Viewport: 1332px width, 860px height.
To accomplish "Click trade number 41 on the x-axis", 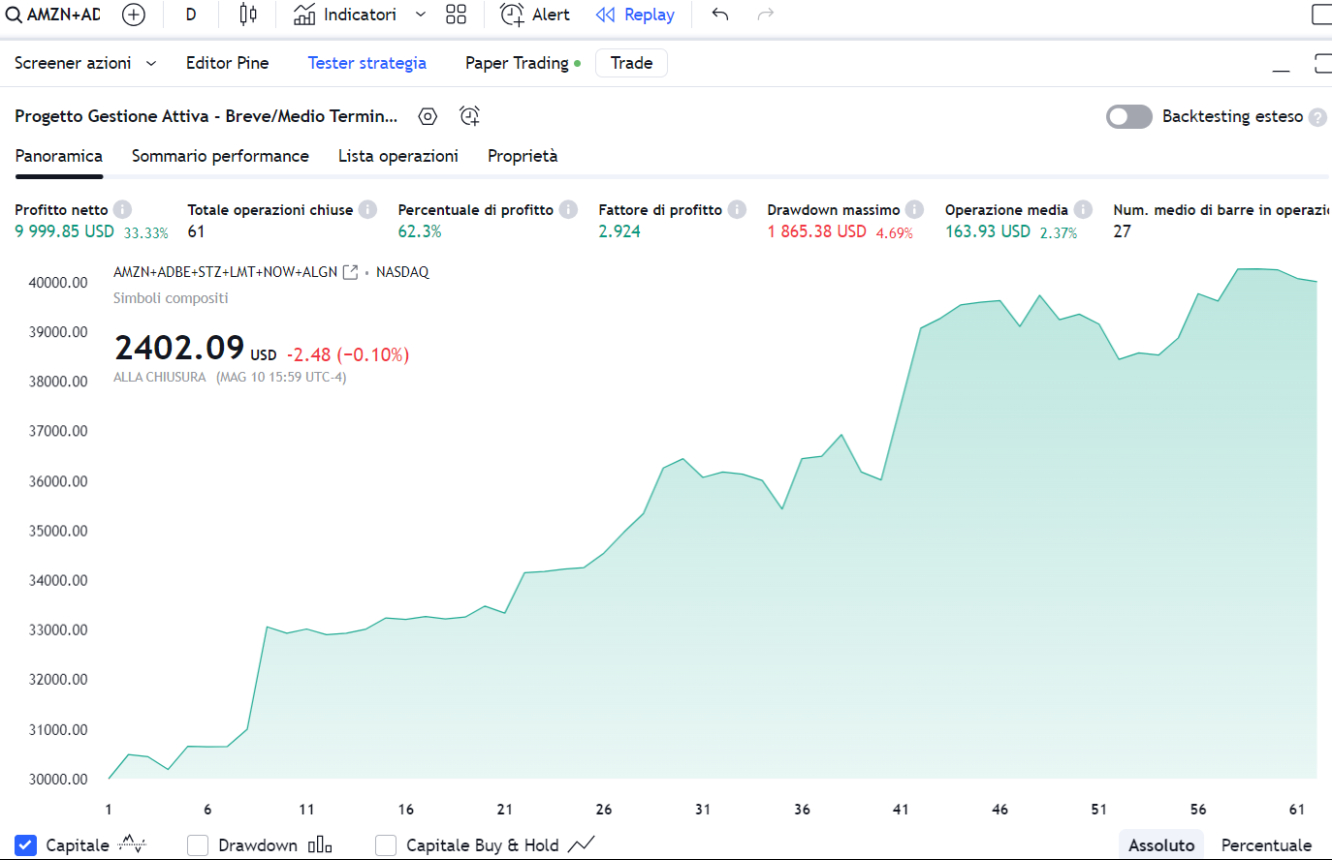I will tap(901, 809).
